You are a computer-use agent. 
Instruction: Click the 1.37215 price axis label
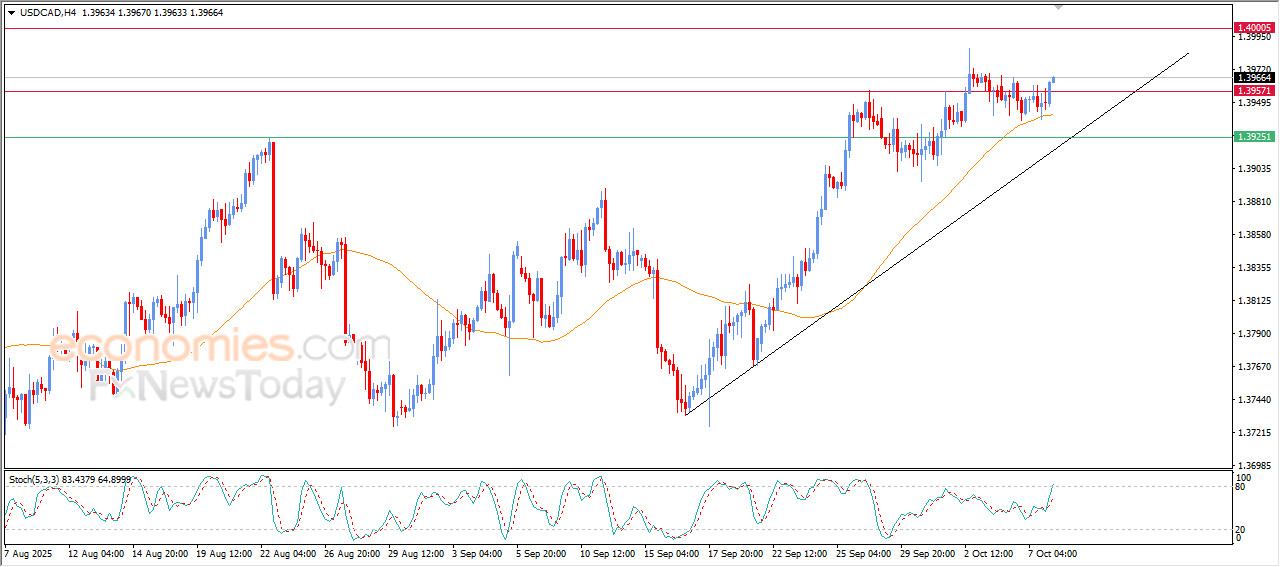[x=1252, y=433]
